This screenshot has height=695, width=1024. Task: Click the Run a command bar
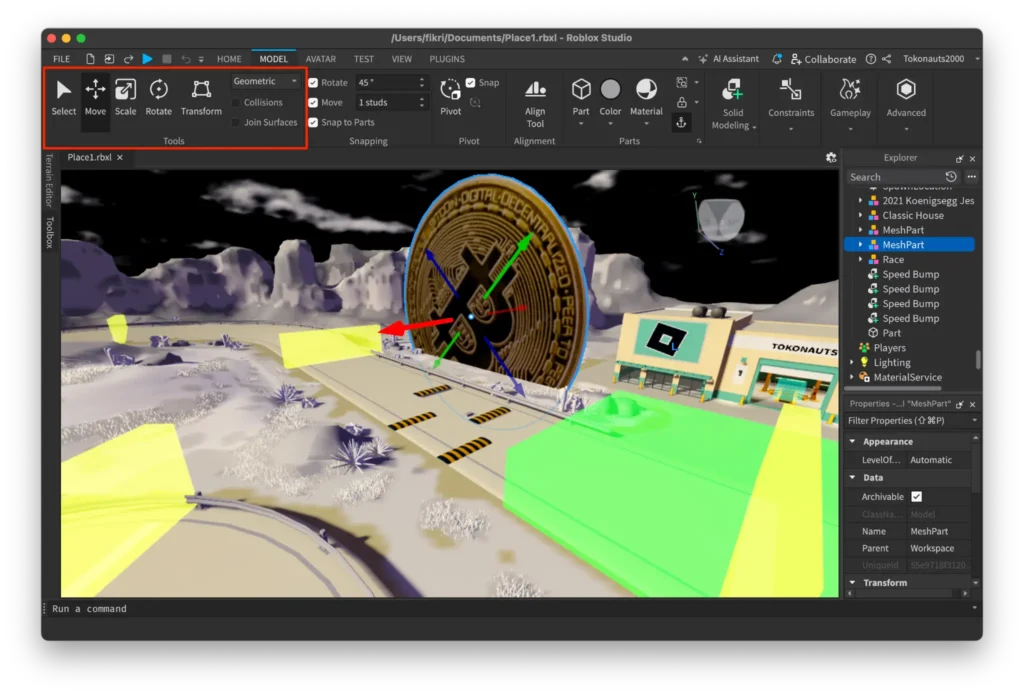tap(509, 609)
